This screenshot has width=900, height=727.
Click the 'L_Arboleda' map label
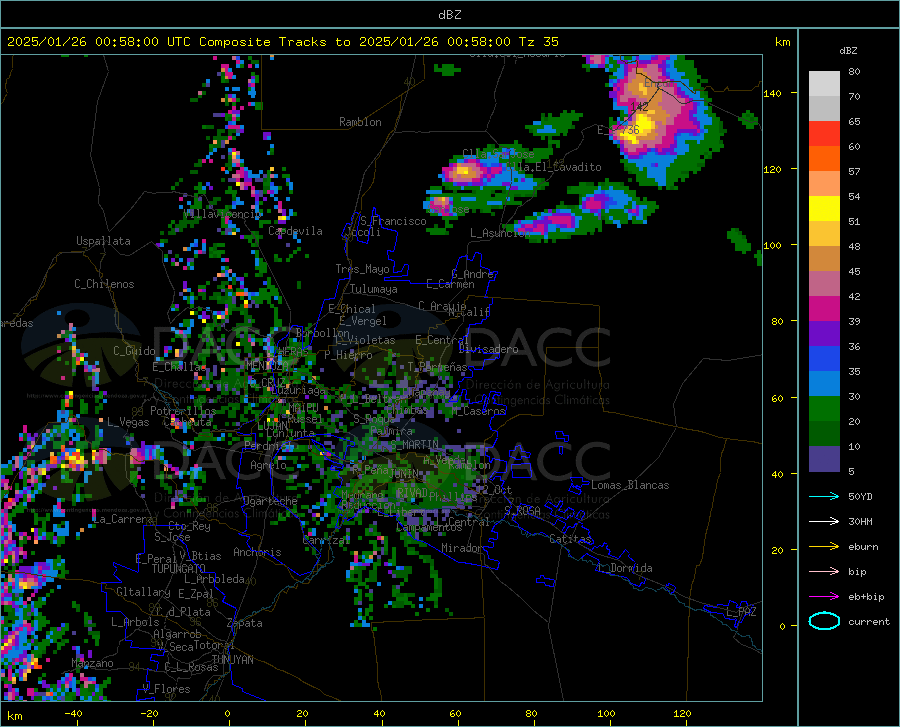214,580
